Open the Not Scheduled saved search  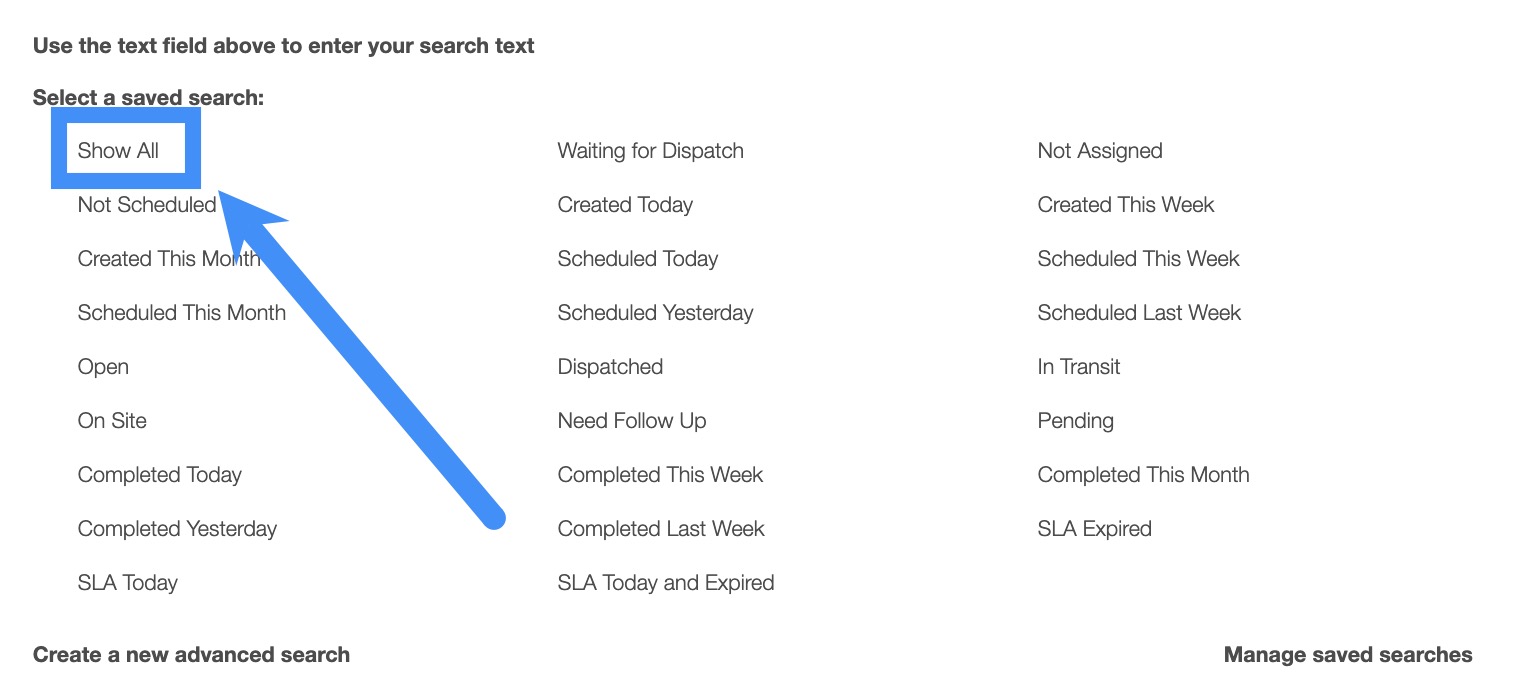(x=146, y=205)
